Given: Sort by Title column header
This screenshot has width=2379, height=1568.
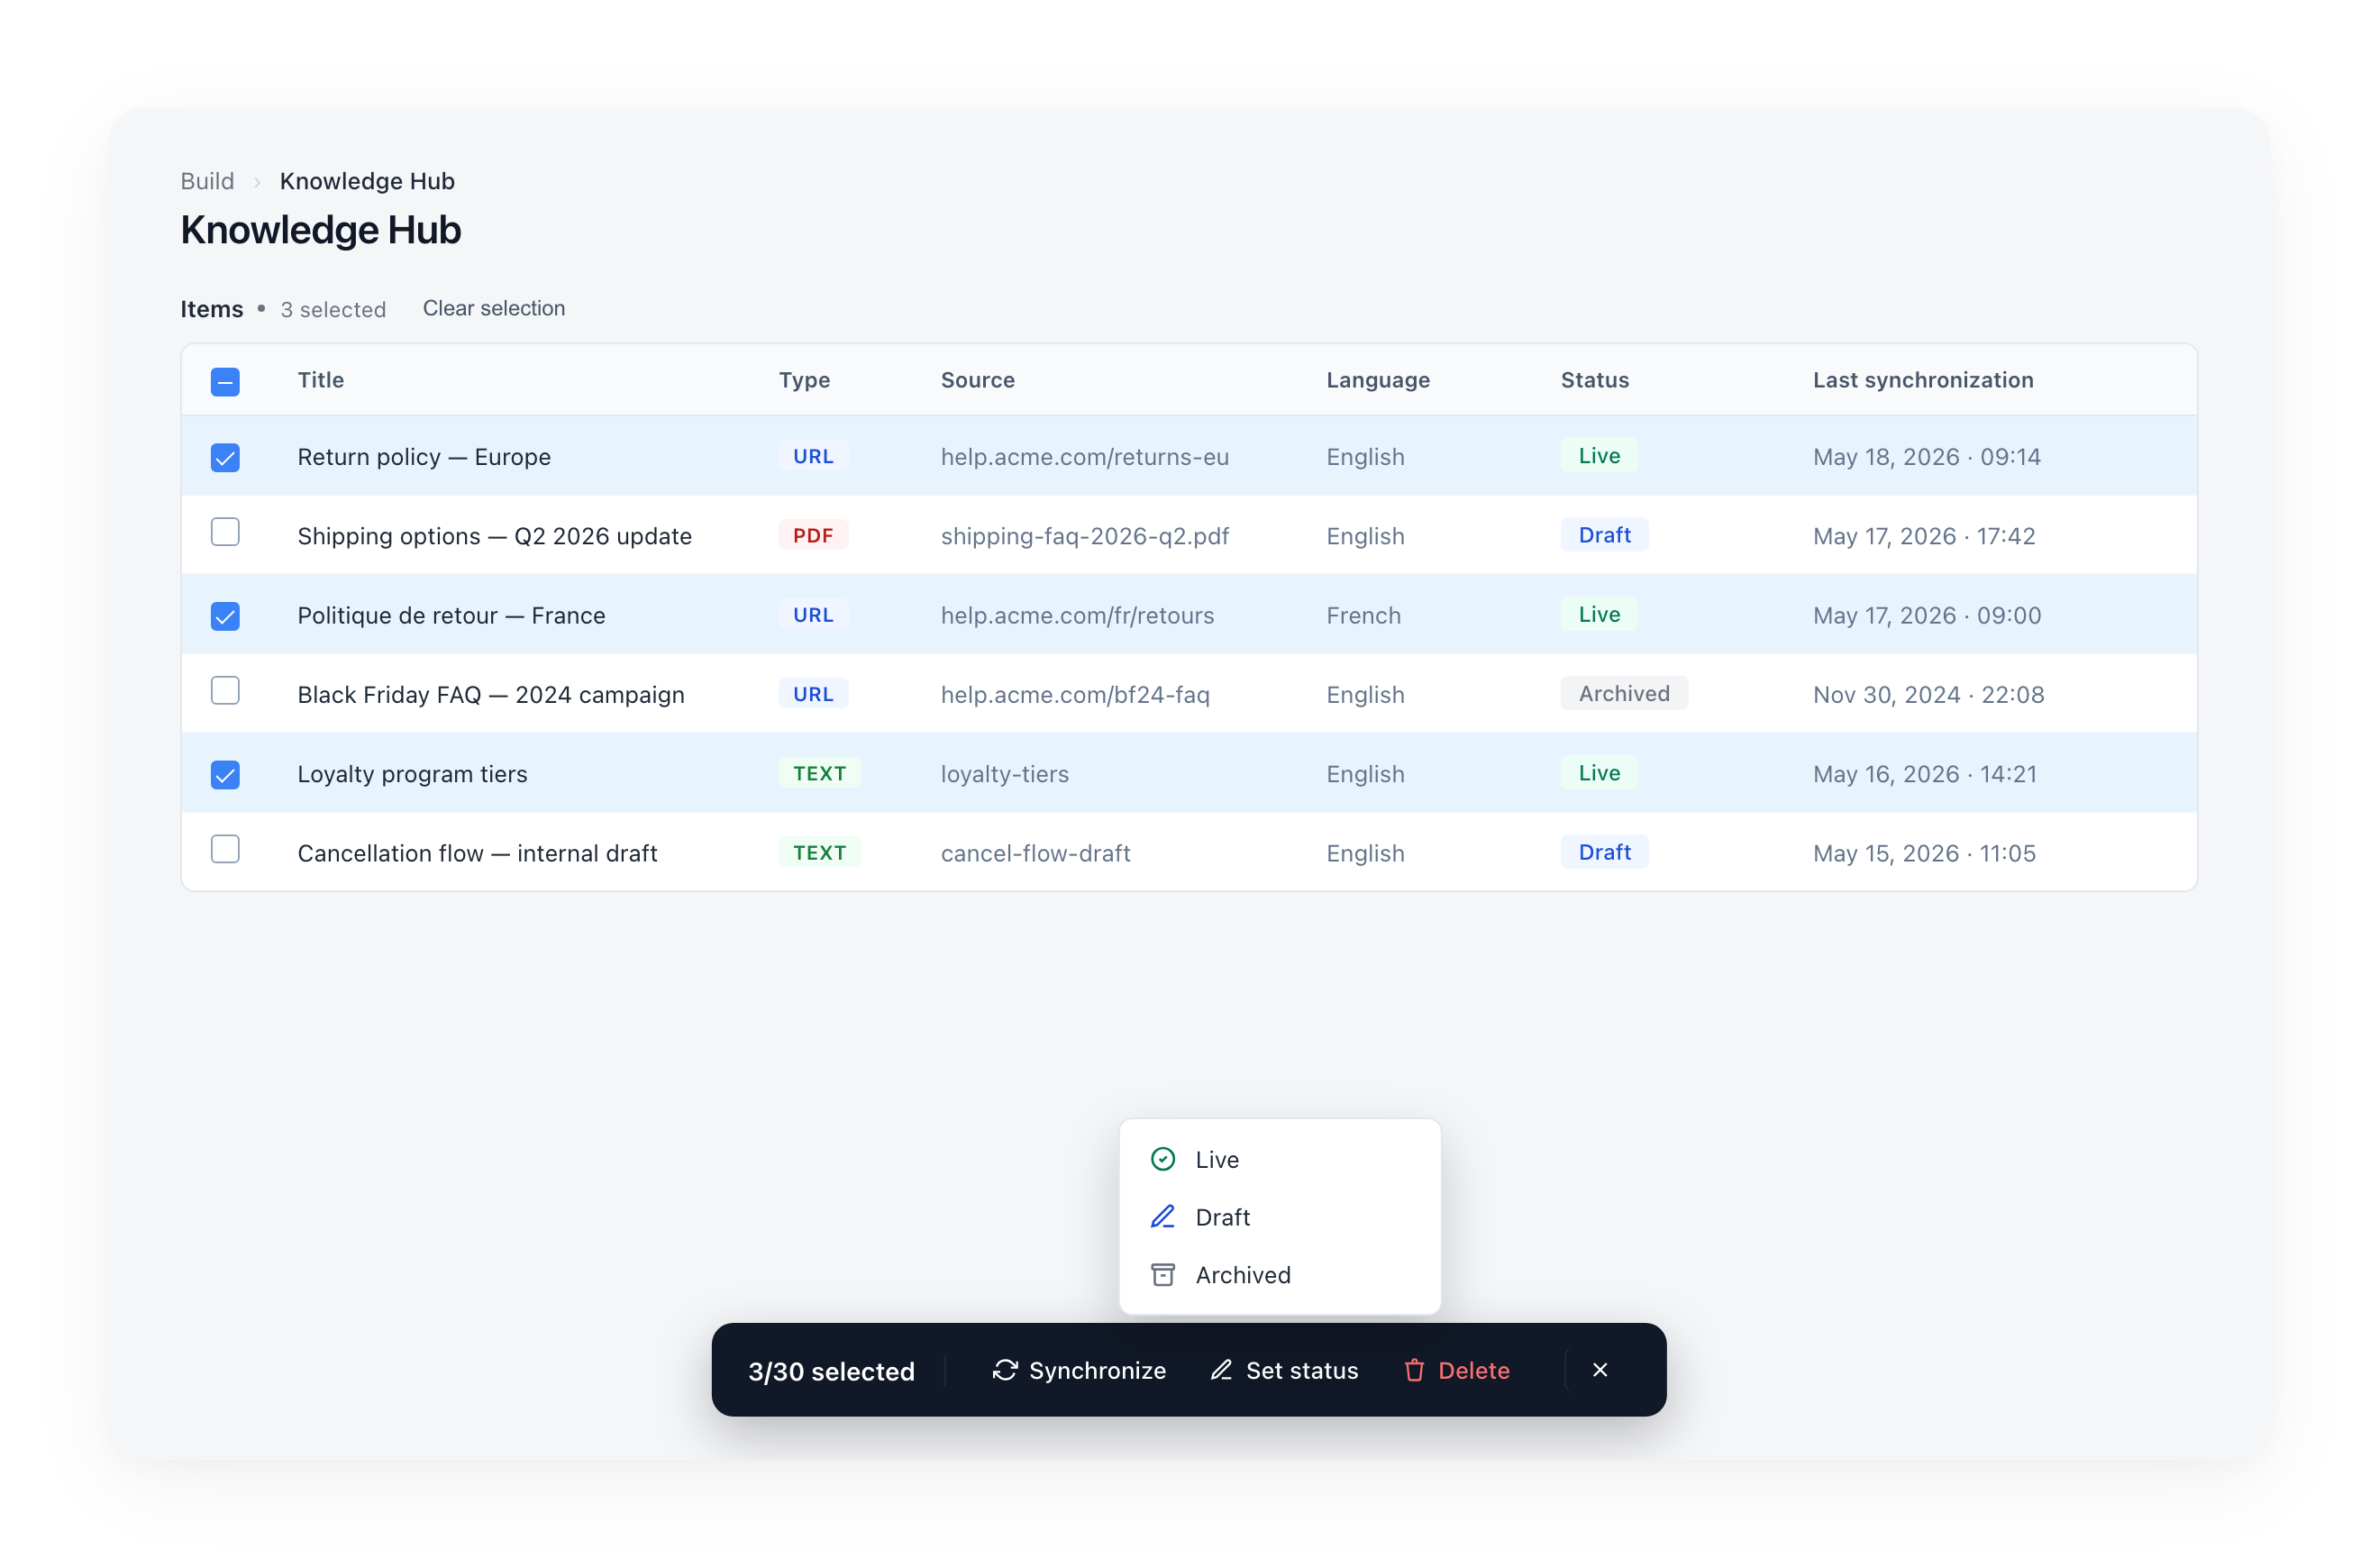Looking at the screenshot, I should [320, 380].
